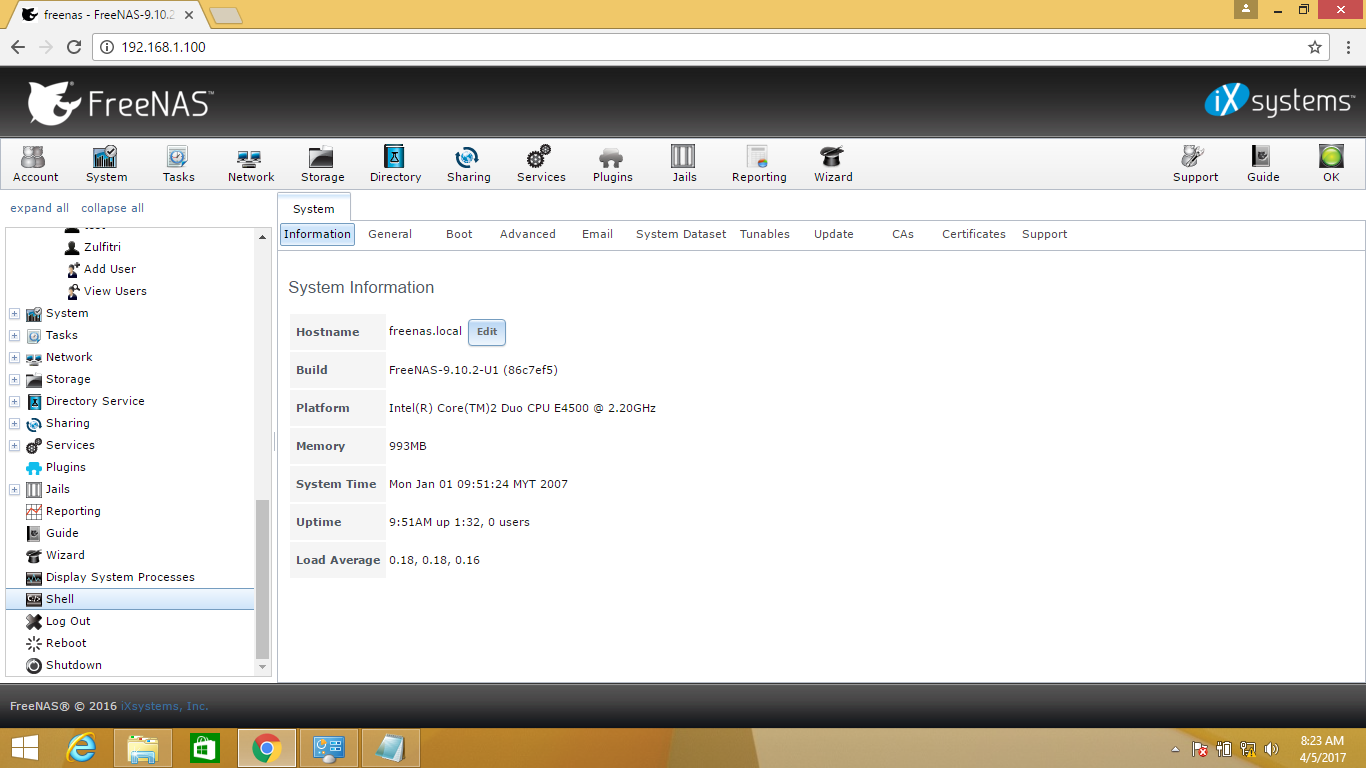Go back in browser history

[x=18, y=47]
